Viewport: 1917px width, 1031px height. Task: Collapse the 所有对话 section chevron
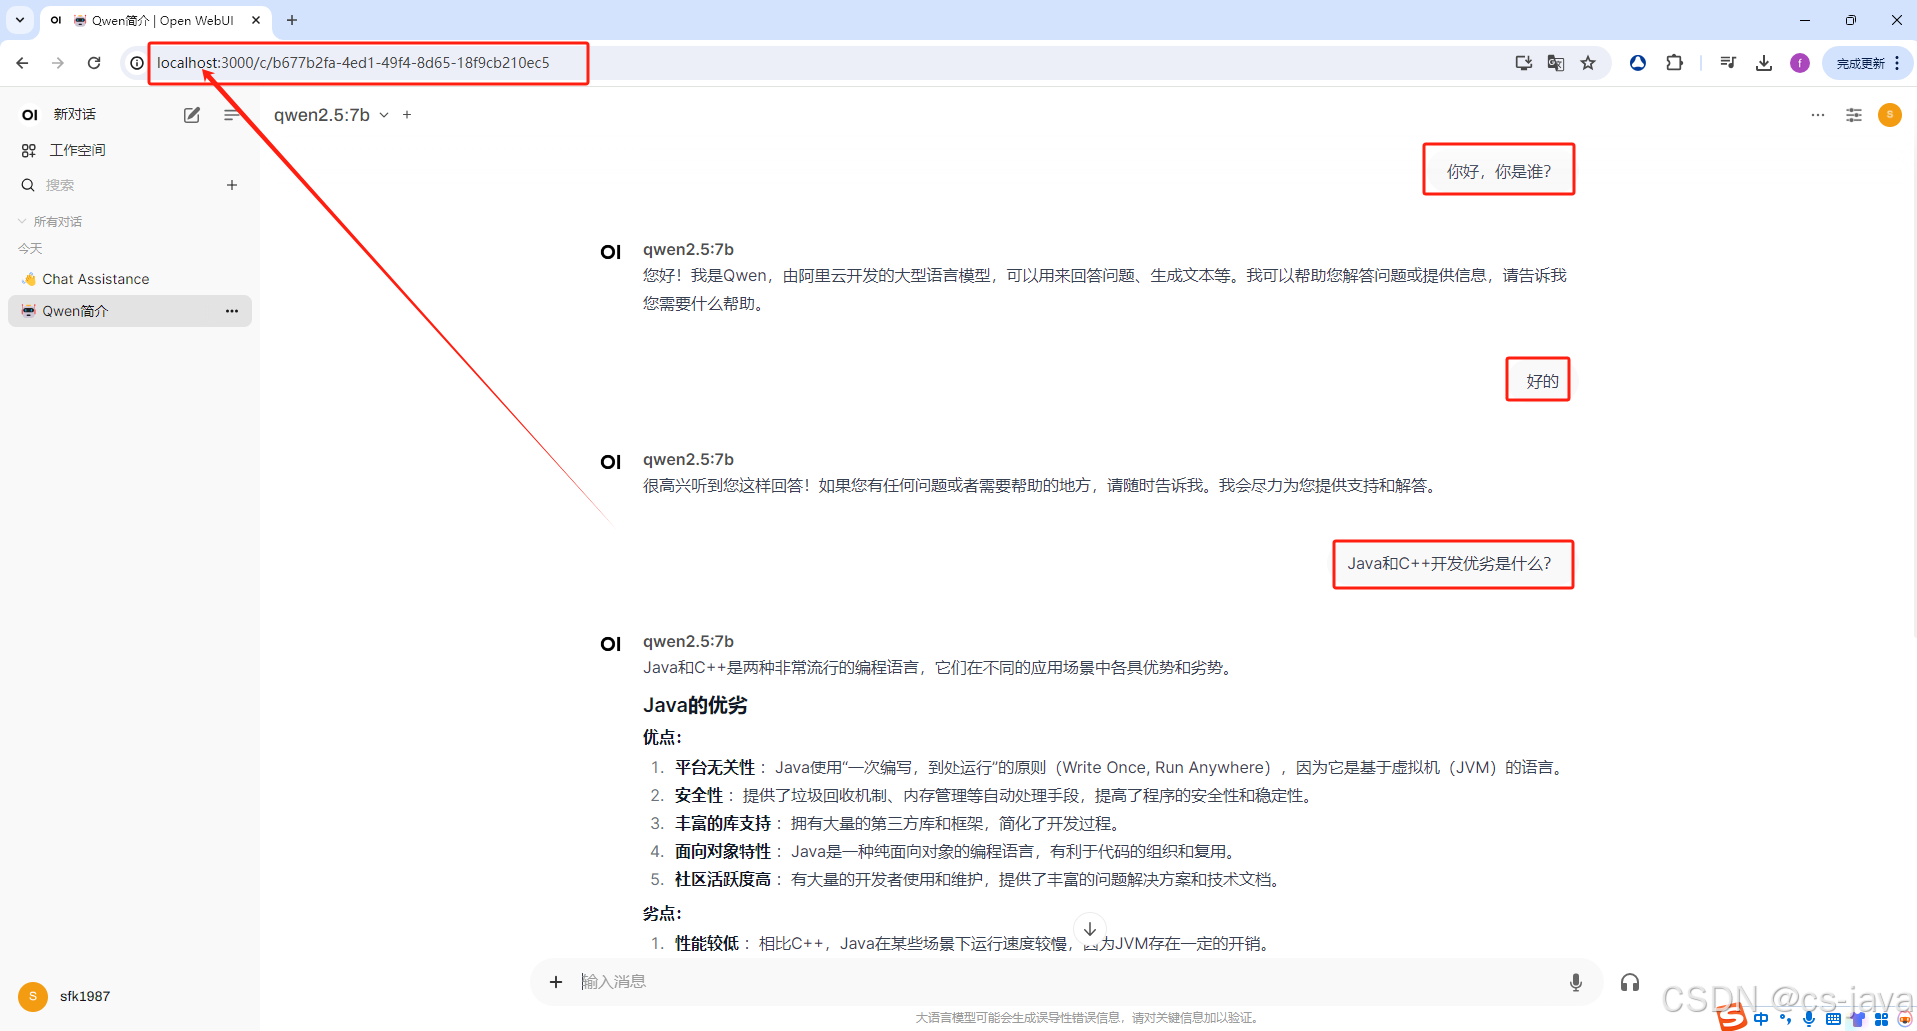click(x=22, y=221)
